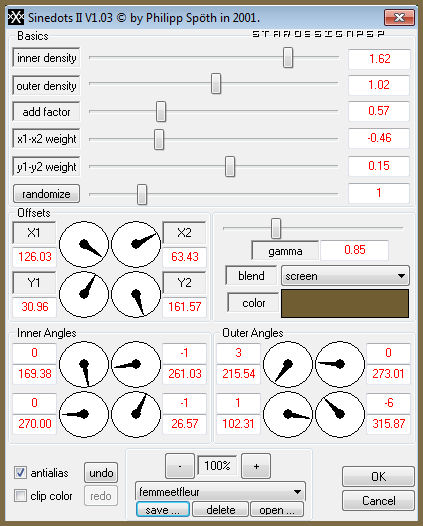
Task: Click the inner angle dial showing 169.38
Action: pyautogui.click(x=84, y=364)
